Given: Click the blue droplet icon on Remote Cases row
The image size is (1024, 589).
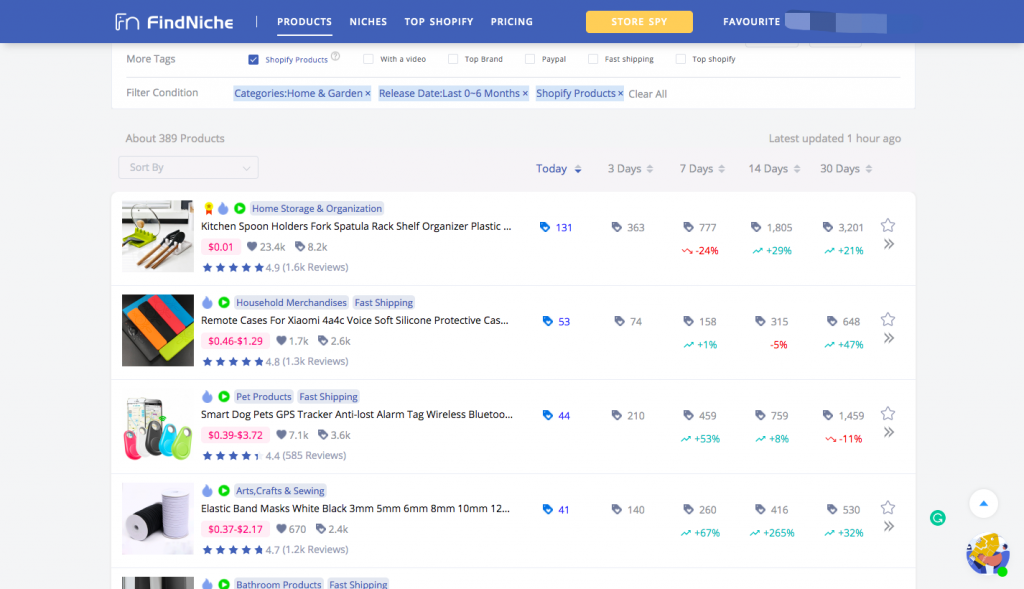Looking at the screenshot, I should pos(207,302).
